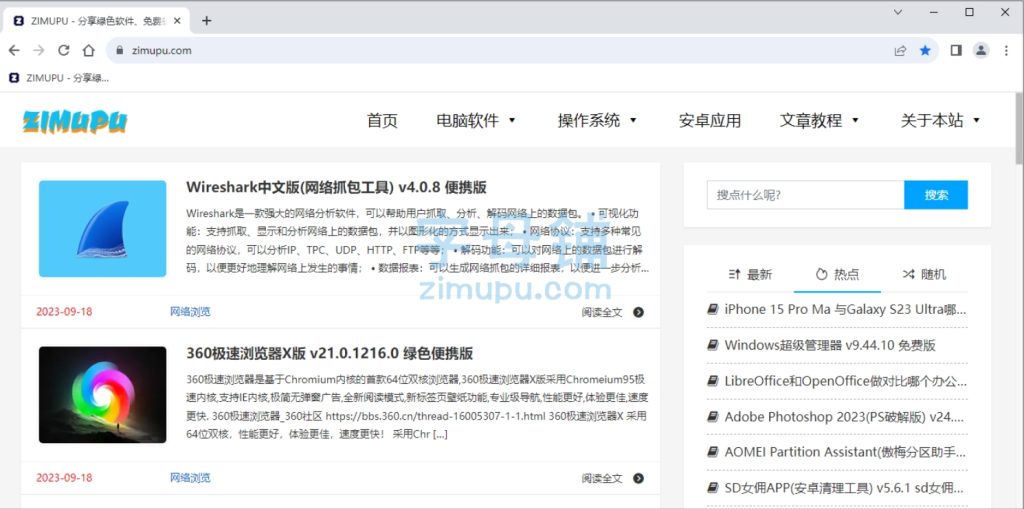Click the book icon beside LibreOffice entry
1024x509 pixels.
click(x=712, y=381)
